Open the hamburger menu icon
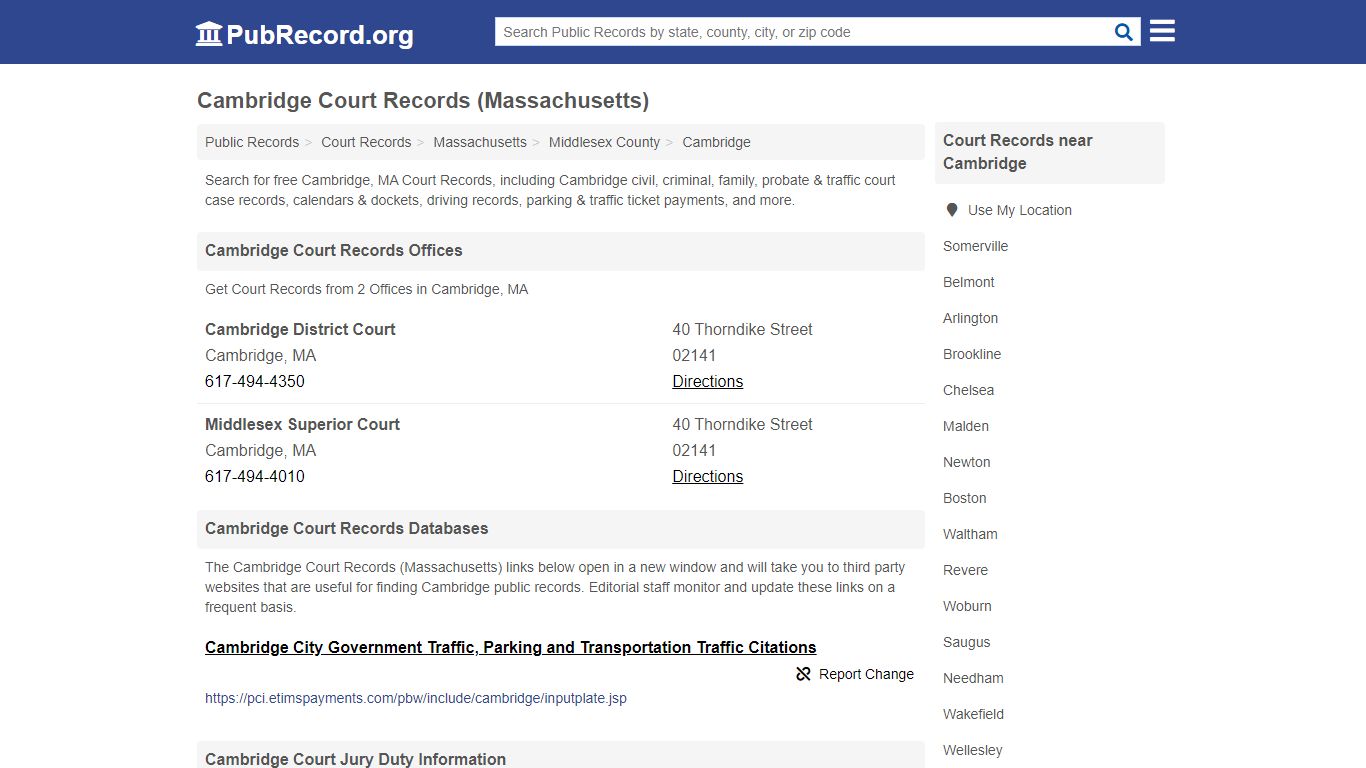The width and height of the screenshot is (1366, 768). (1162, 31)
